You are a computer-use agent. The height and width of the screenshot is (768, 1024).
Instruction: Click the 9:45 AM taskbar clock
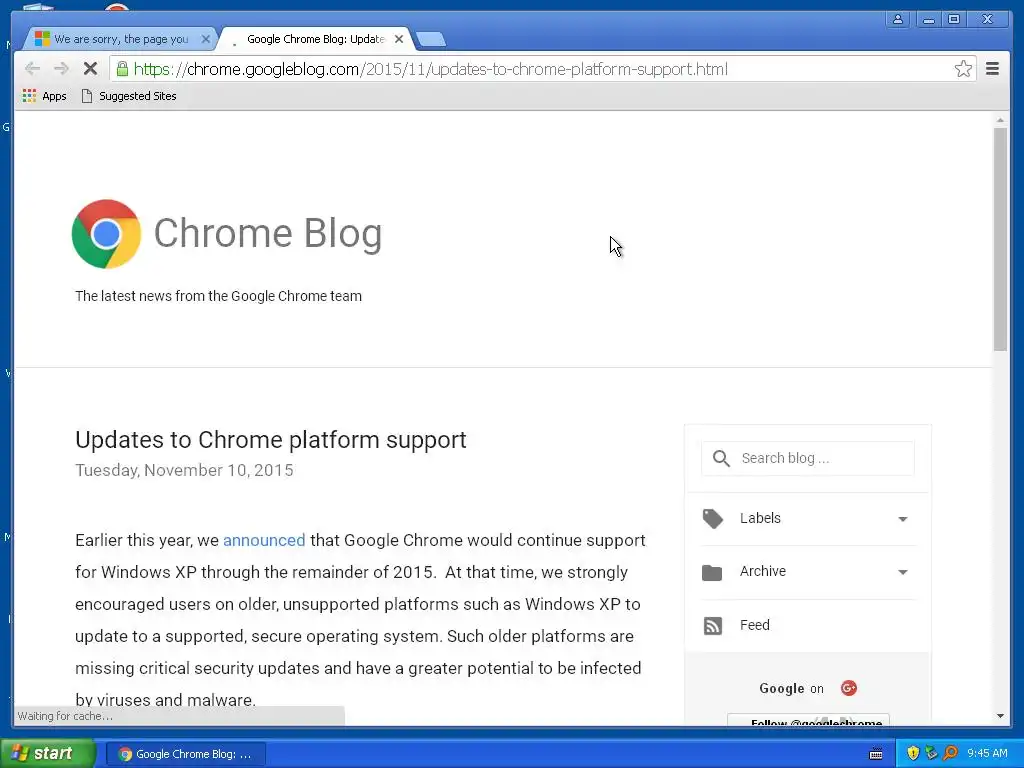click(987, 753)
